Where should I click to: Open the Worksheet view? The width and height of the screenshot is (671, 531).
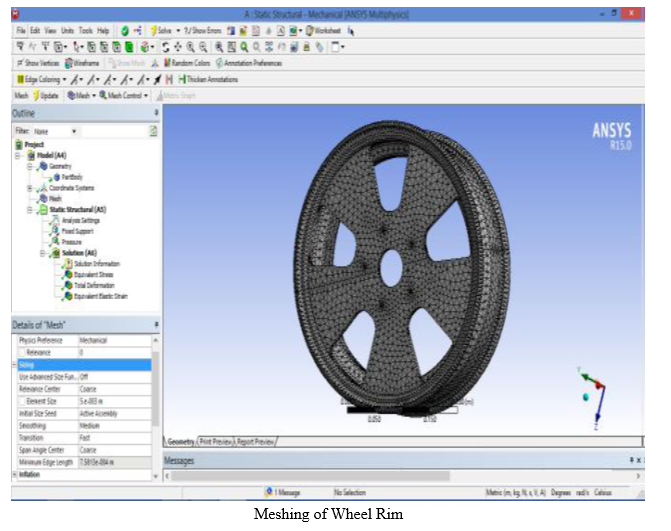point(323,31)
